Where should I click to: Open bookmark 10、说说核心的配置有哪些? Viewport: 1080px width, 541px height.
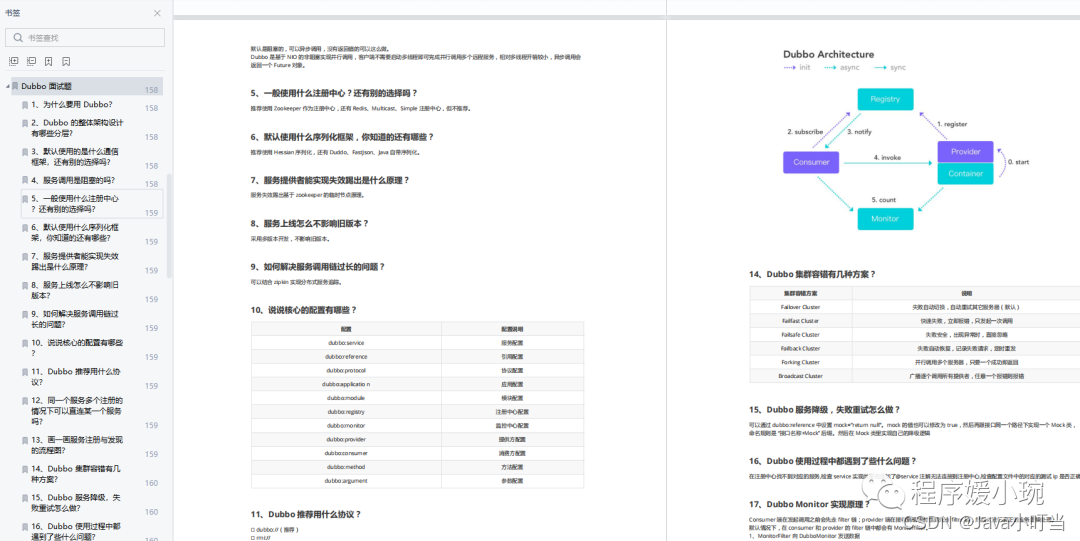[x=77, y=347]
